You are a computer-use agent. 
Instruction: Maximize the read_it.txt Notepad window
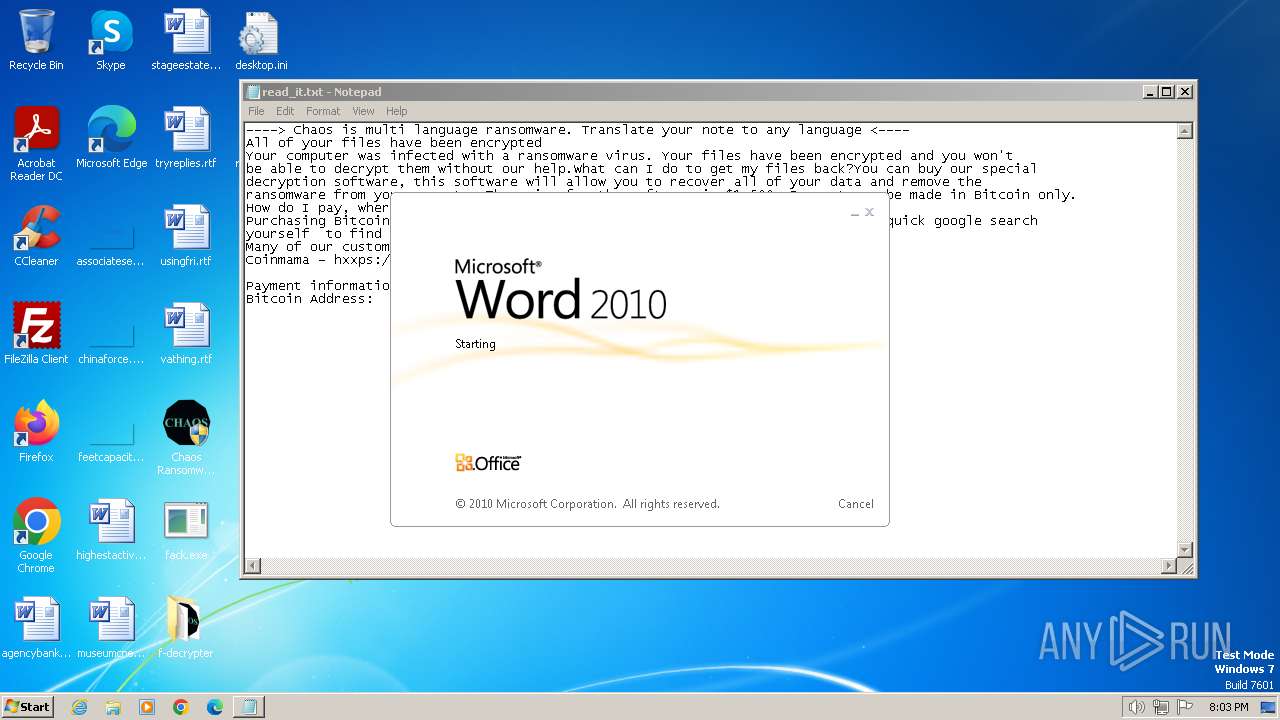(1167, 91)
